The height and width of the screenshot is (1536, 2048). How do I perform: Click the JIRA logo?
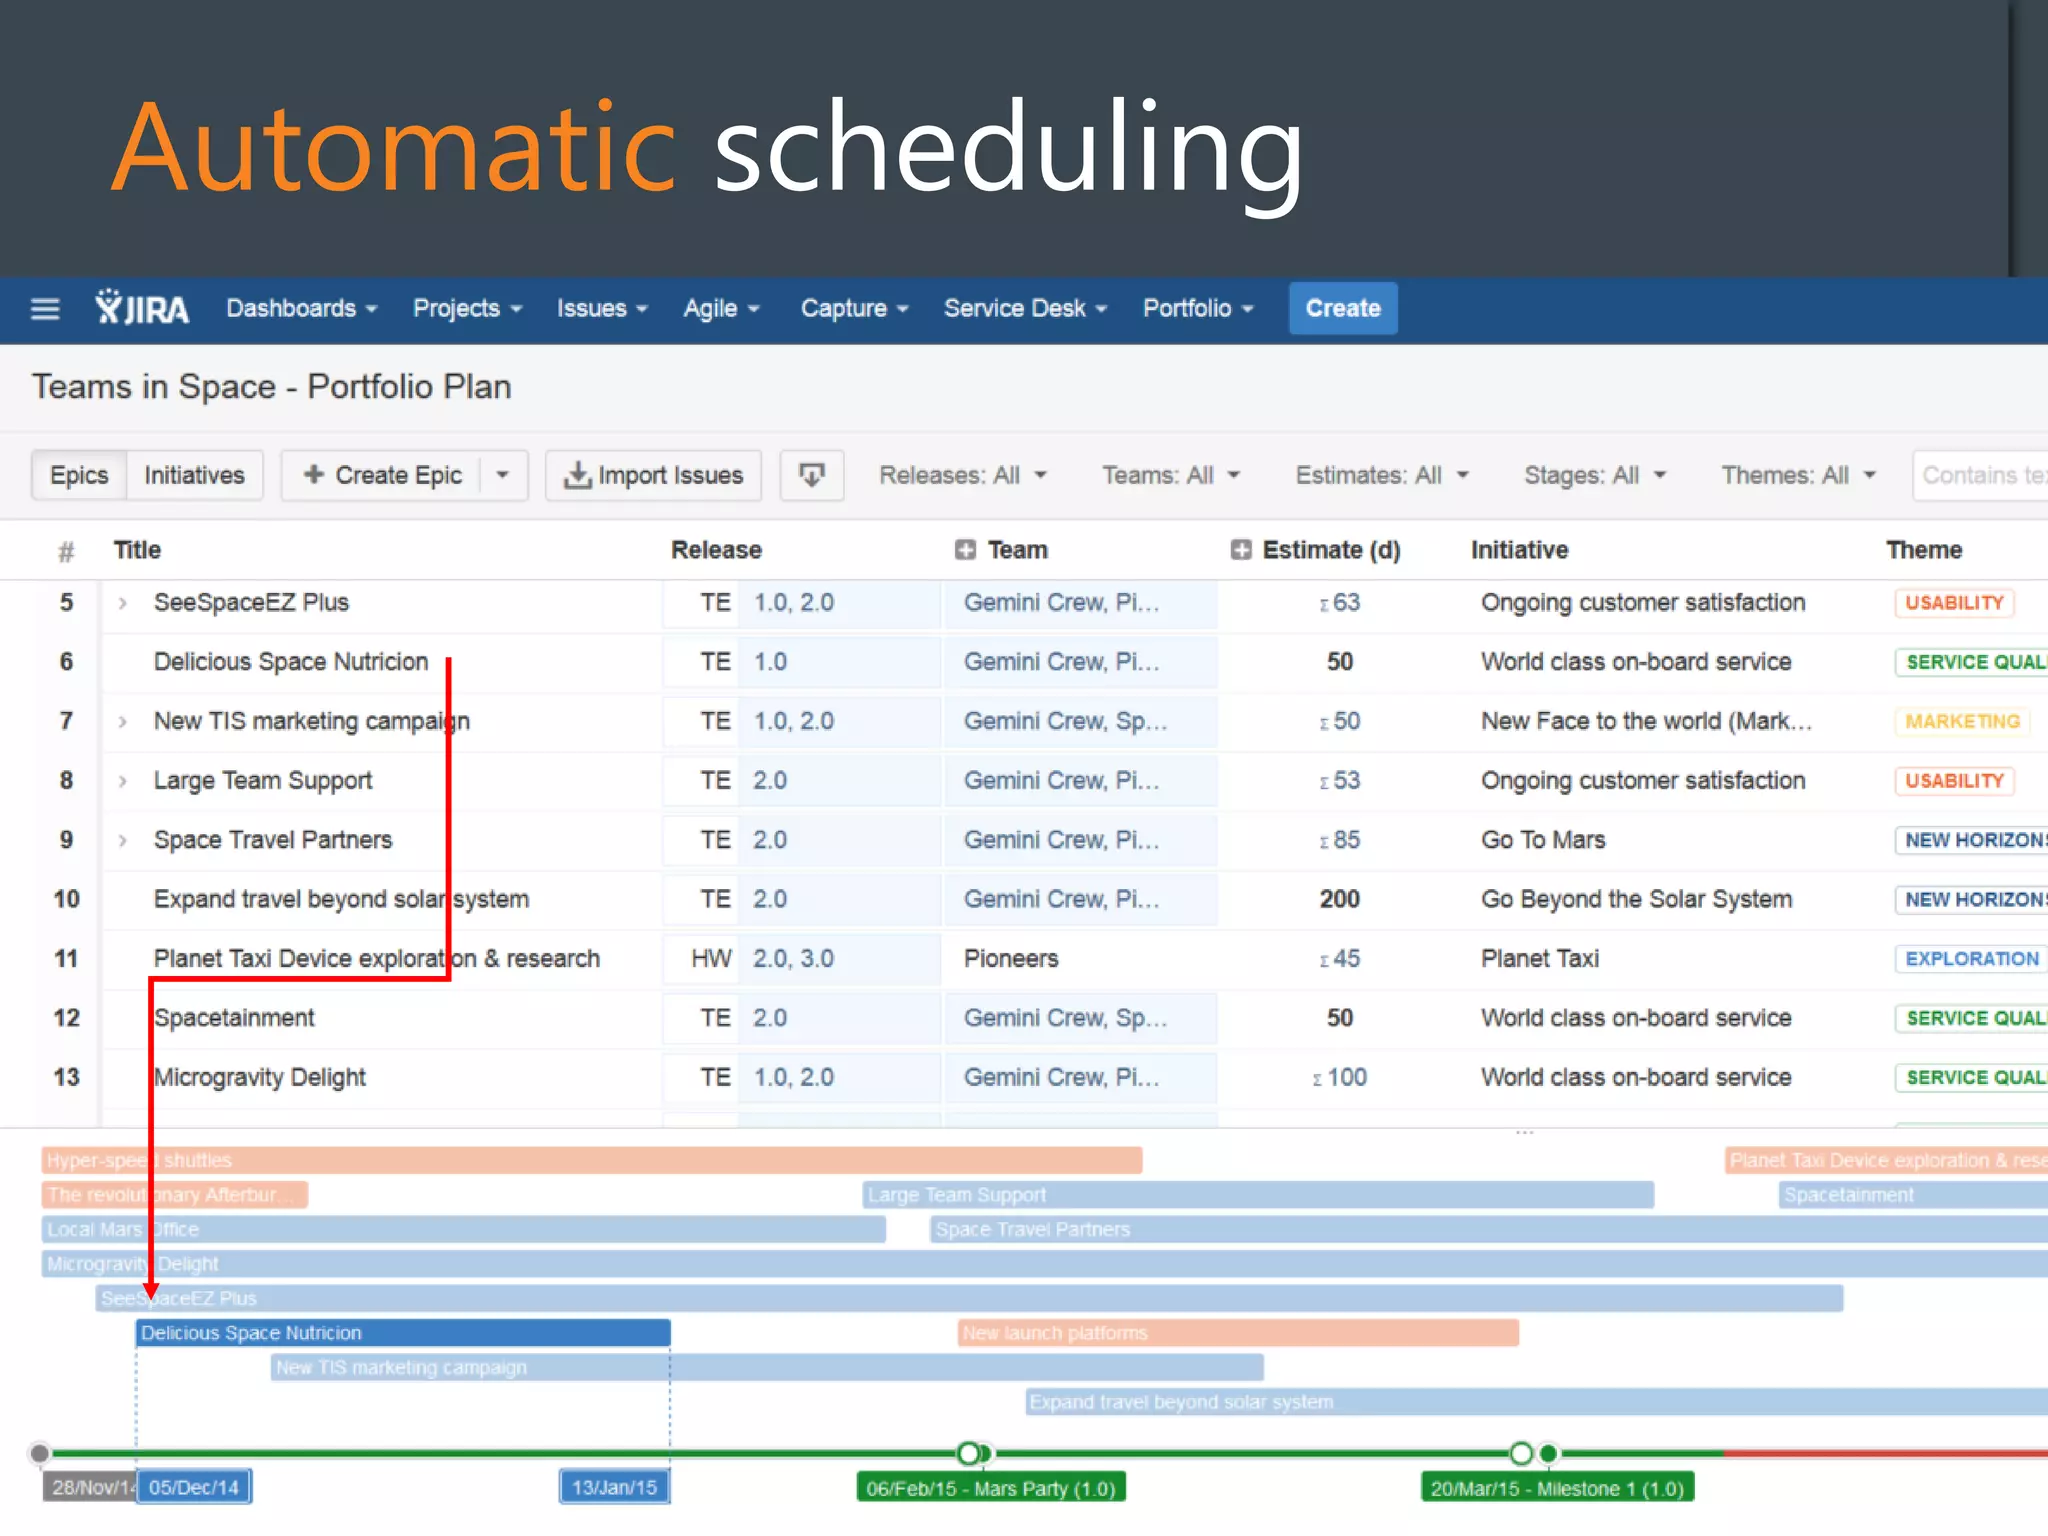(x=142, y=308)
